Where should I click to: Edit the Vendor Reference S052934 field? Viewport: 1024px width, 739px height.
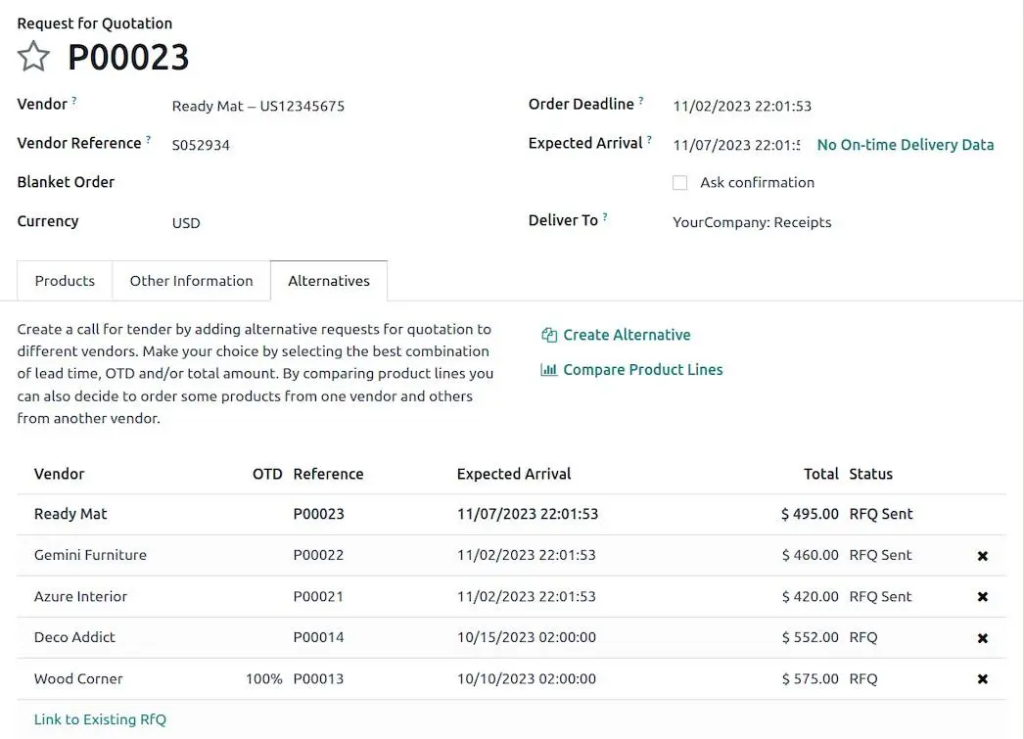pyautogui.click(x=201, y=144)
